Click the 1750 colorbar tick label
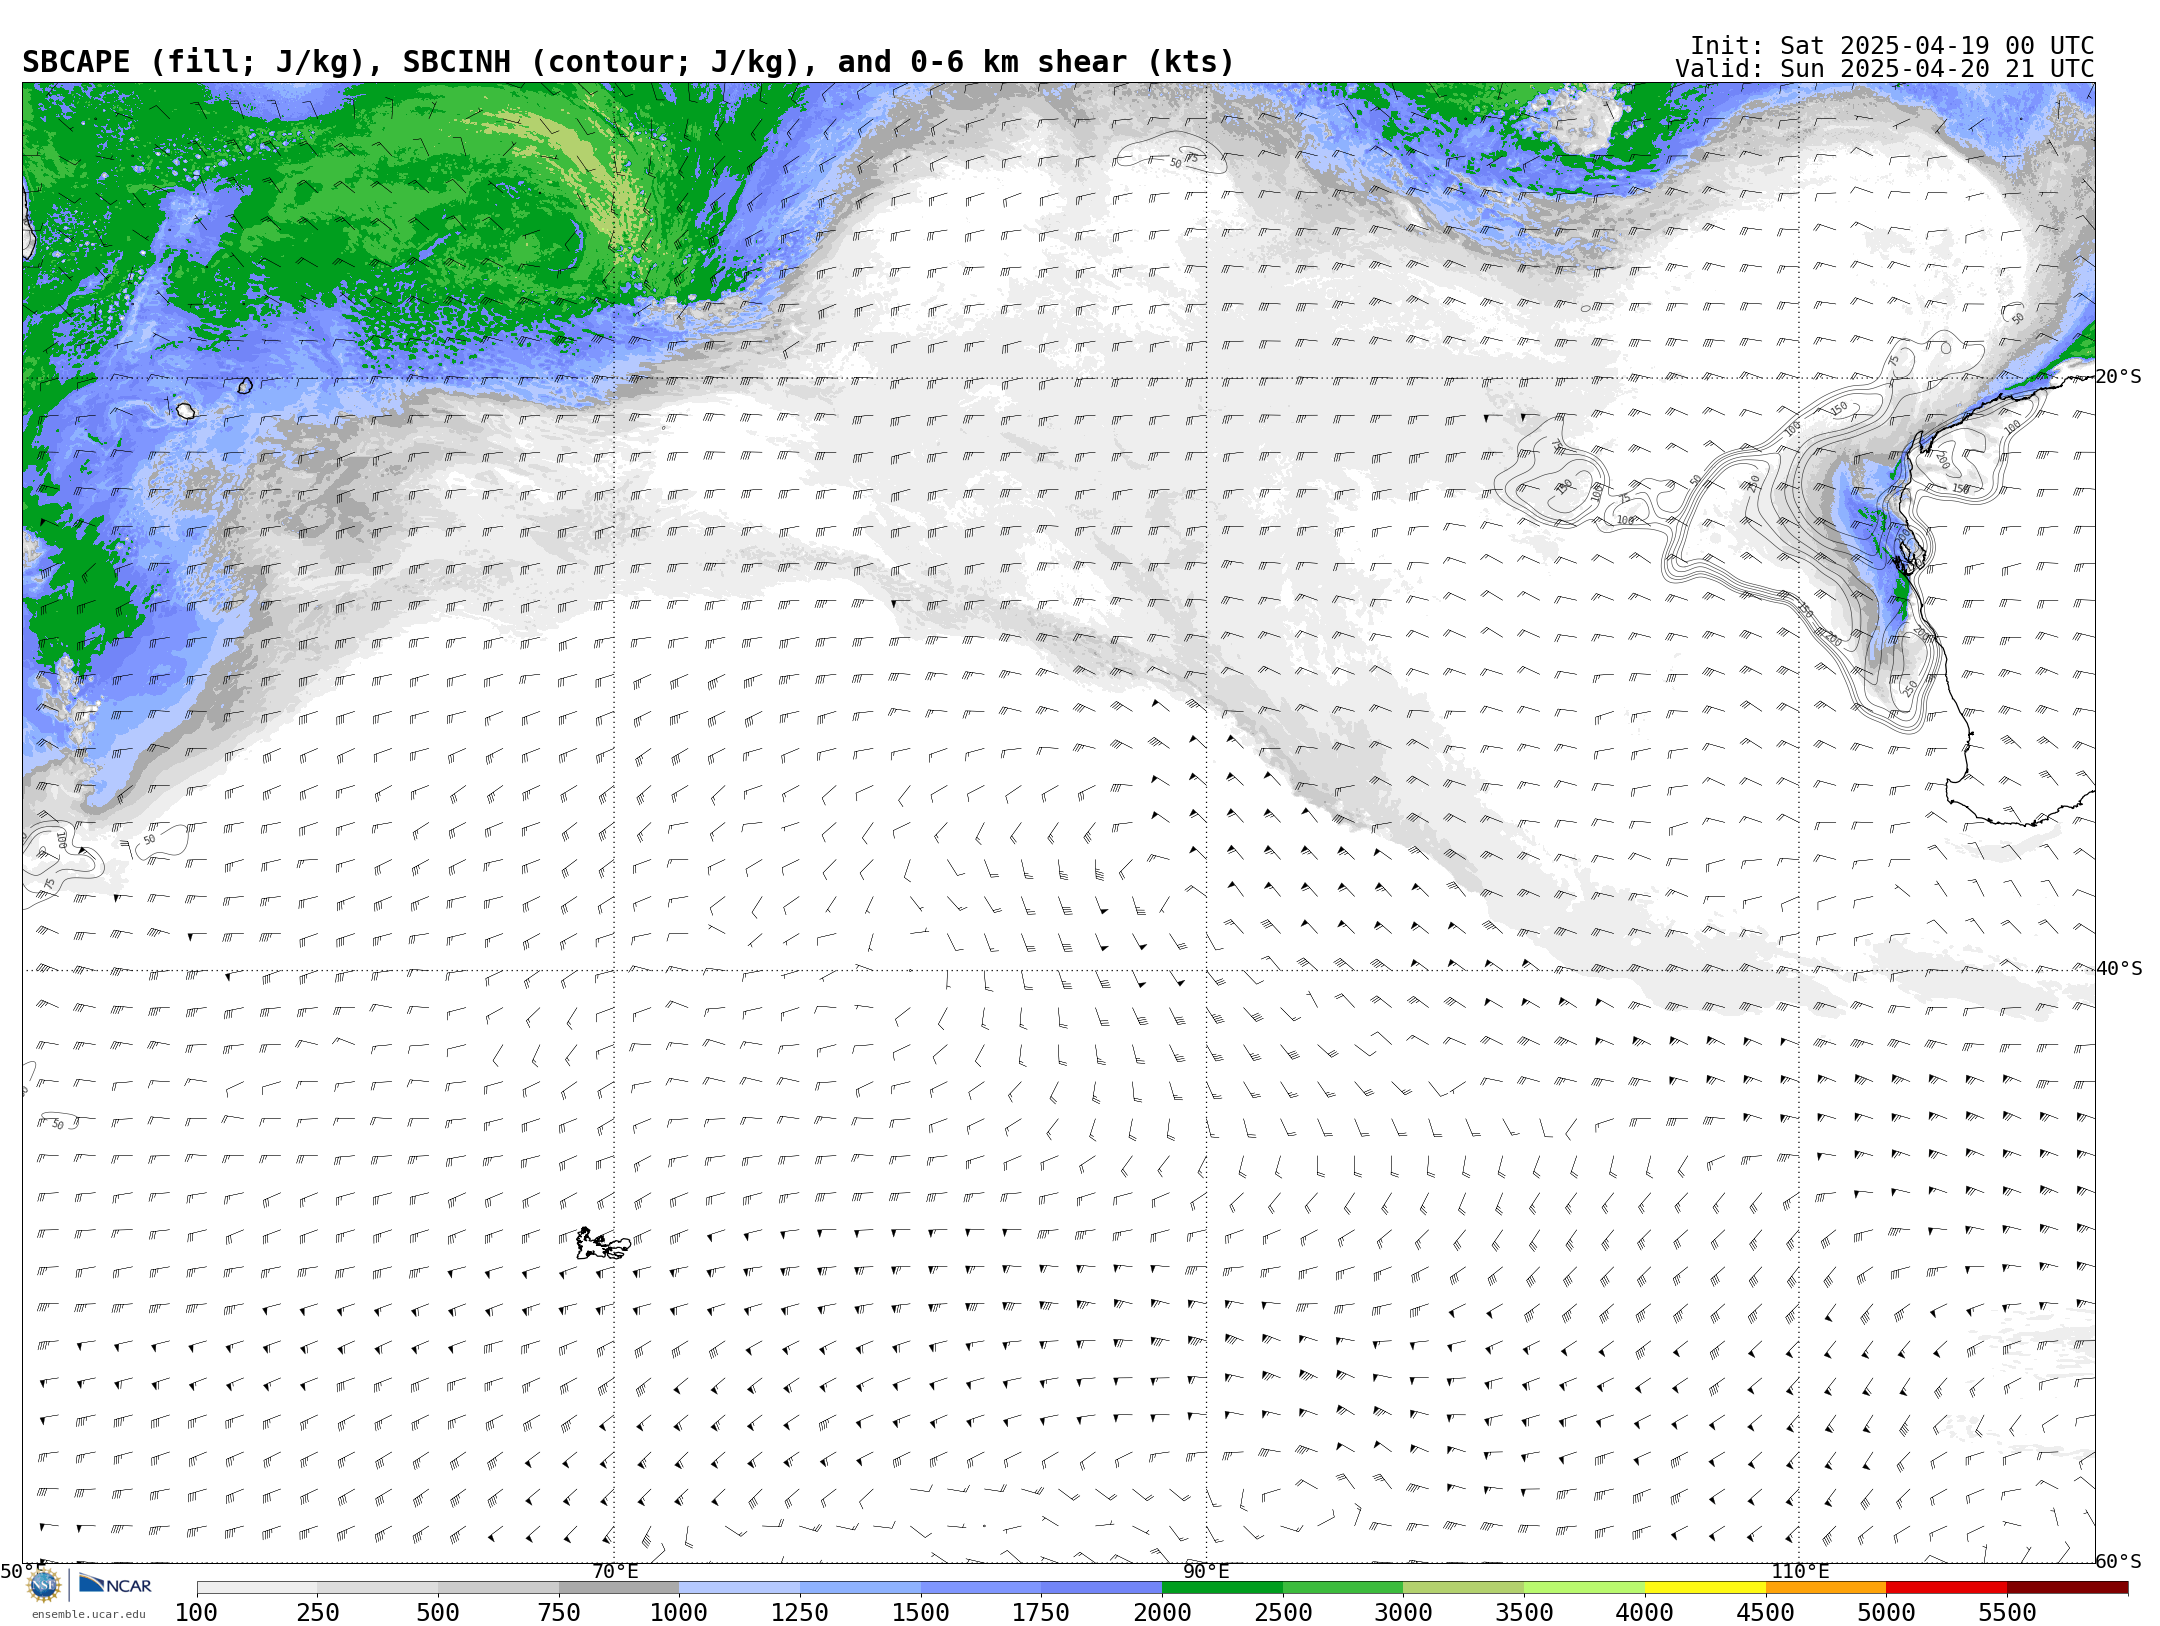The width and height of the screenshot is (2160, 1626). (1041, 1613)
